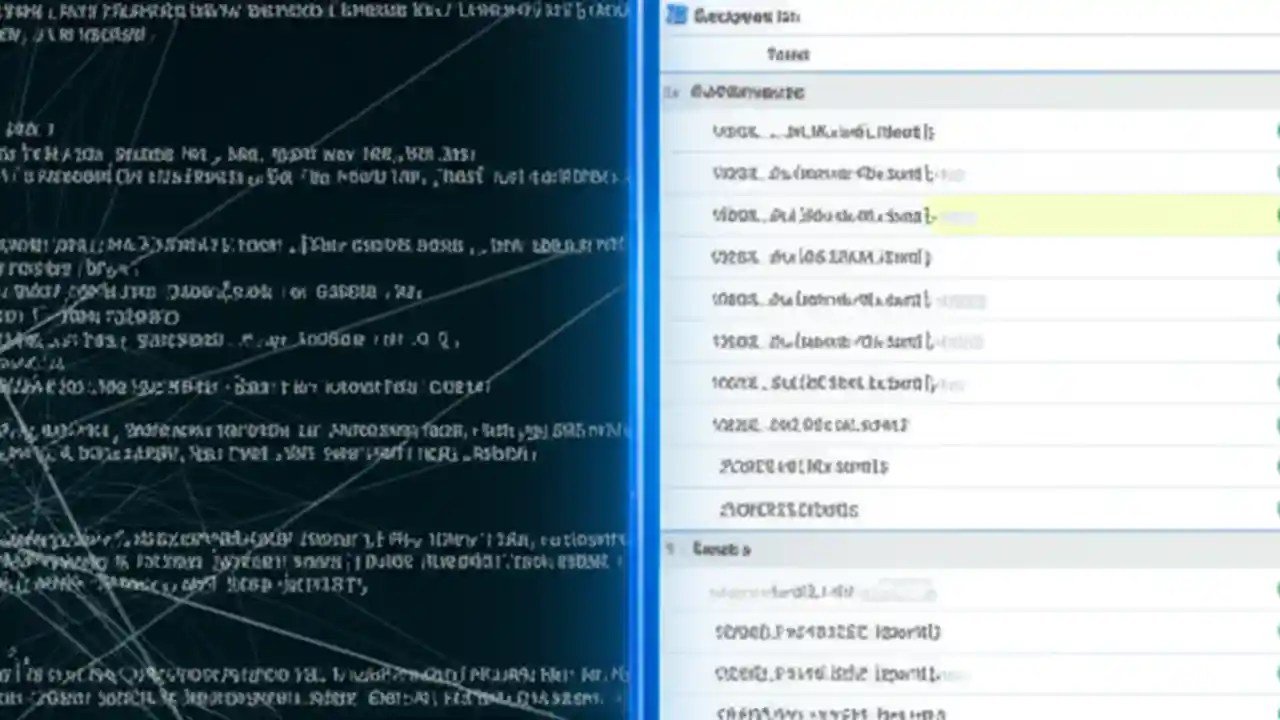Click the Name column header
Screen dimensions: 1280x720
[x=788, y=54]
